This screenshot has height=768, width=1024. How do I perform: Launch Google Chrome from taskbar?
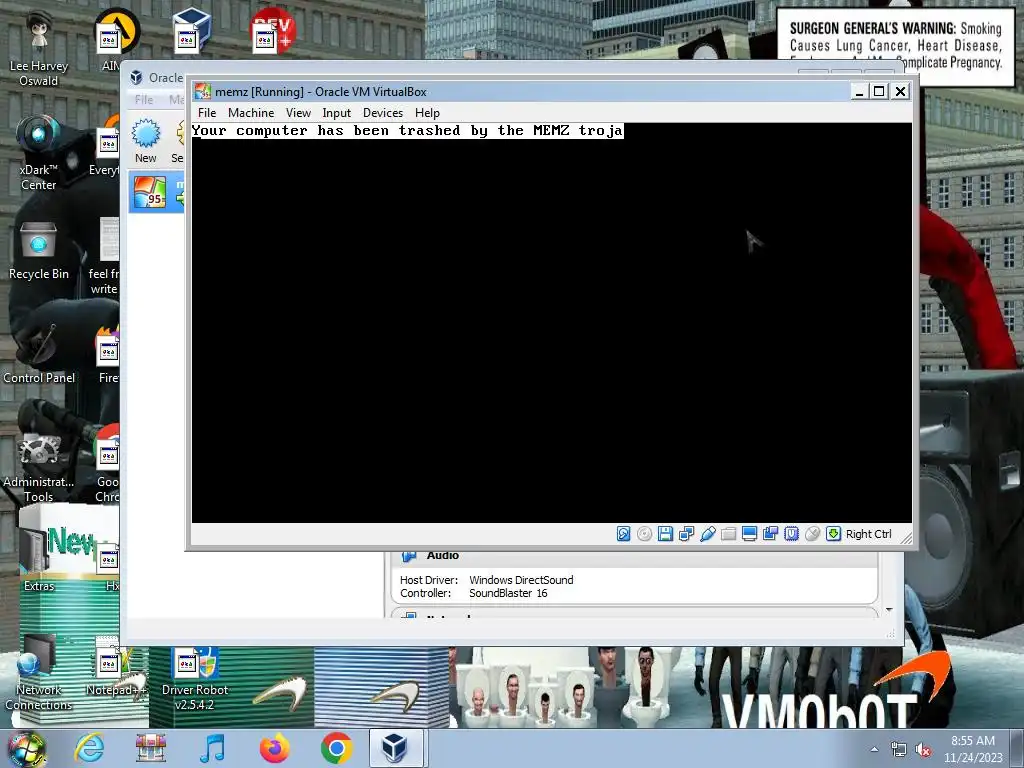[x=336, y=748]
